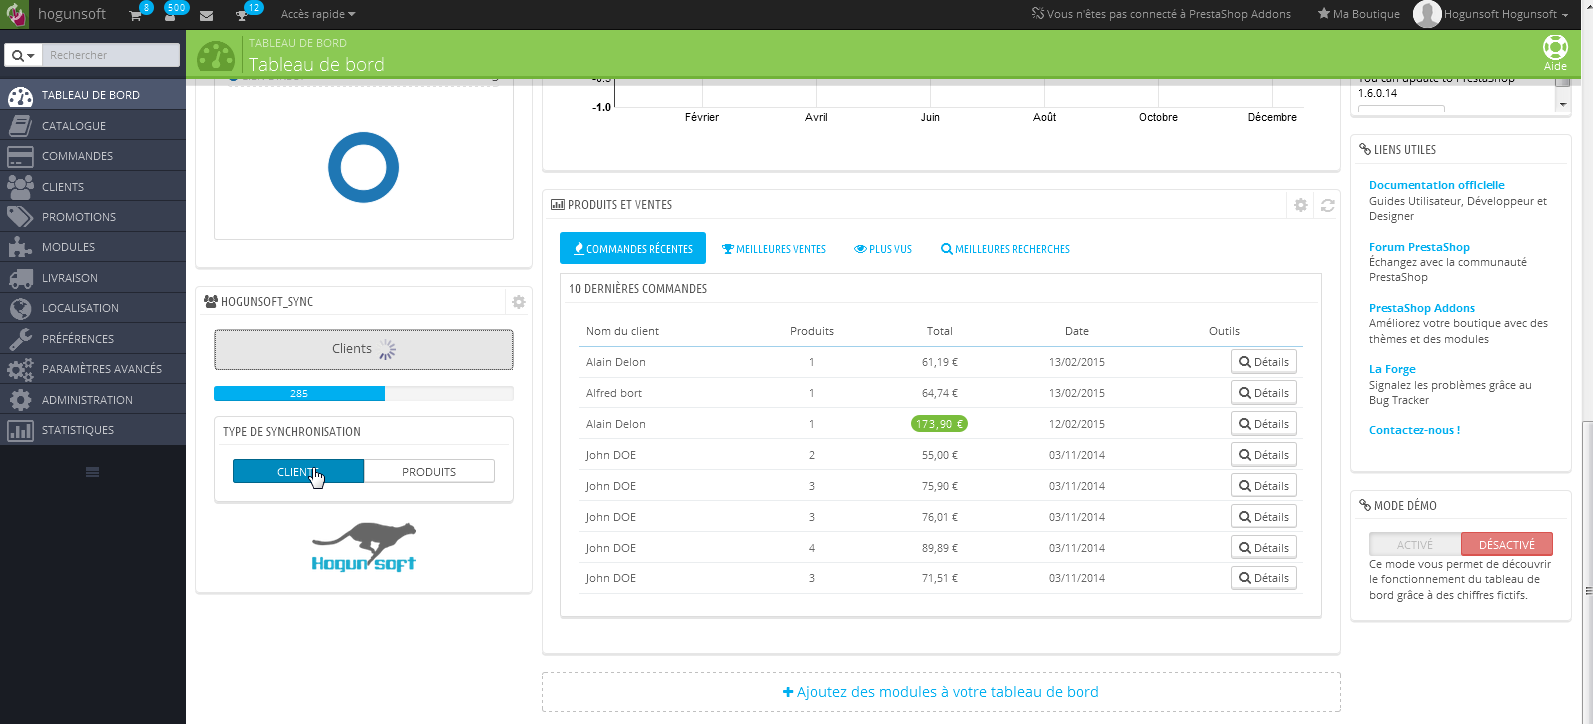Set demo mode to DÉSACTIVÉ

click(1506, 545)
